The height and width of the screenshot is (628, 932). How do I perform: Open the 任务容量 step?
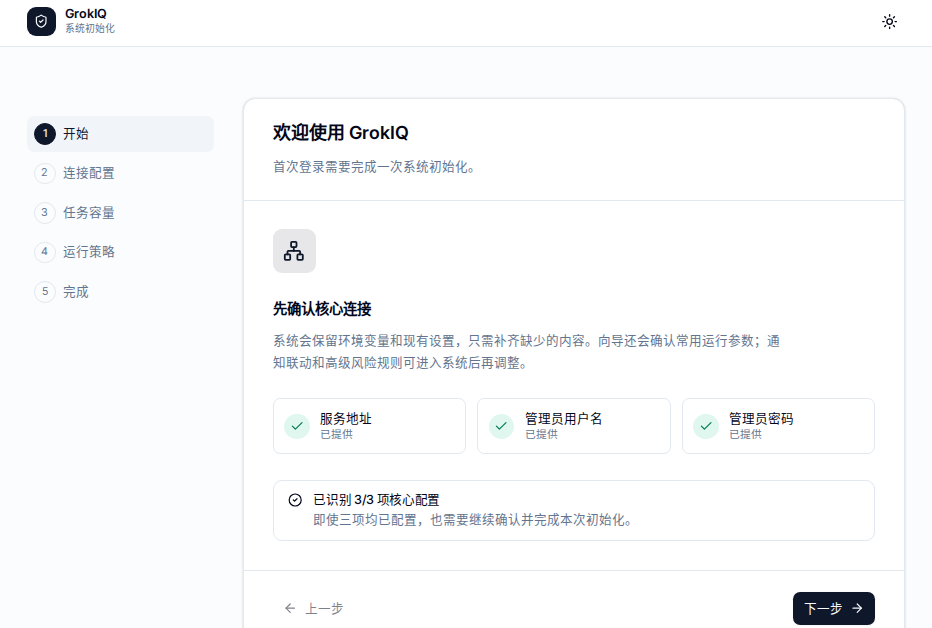click(x=120, y=213)
